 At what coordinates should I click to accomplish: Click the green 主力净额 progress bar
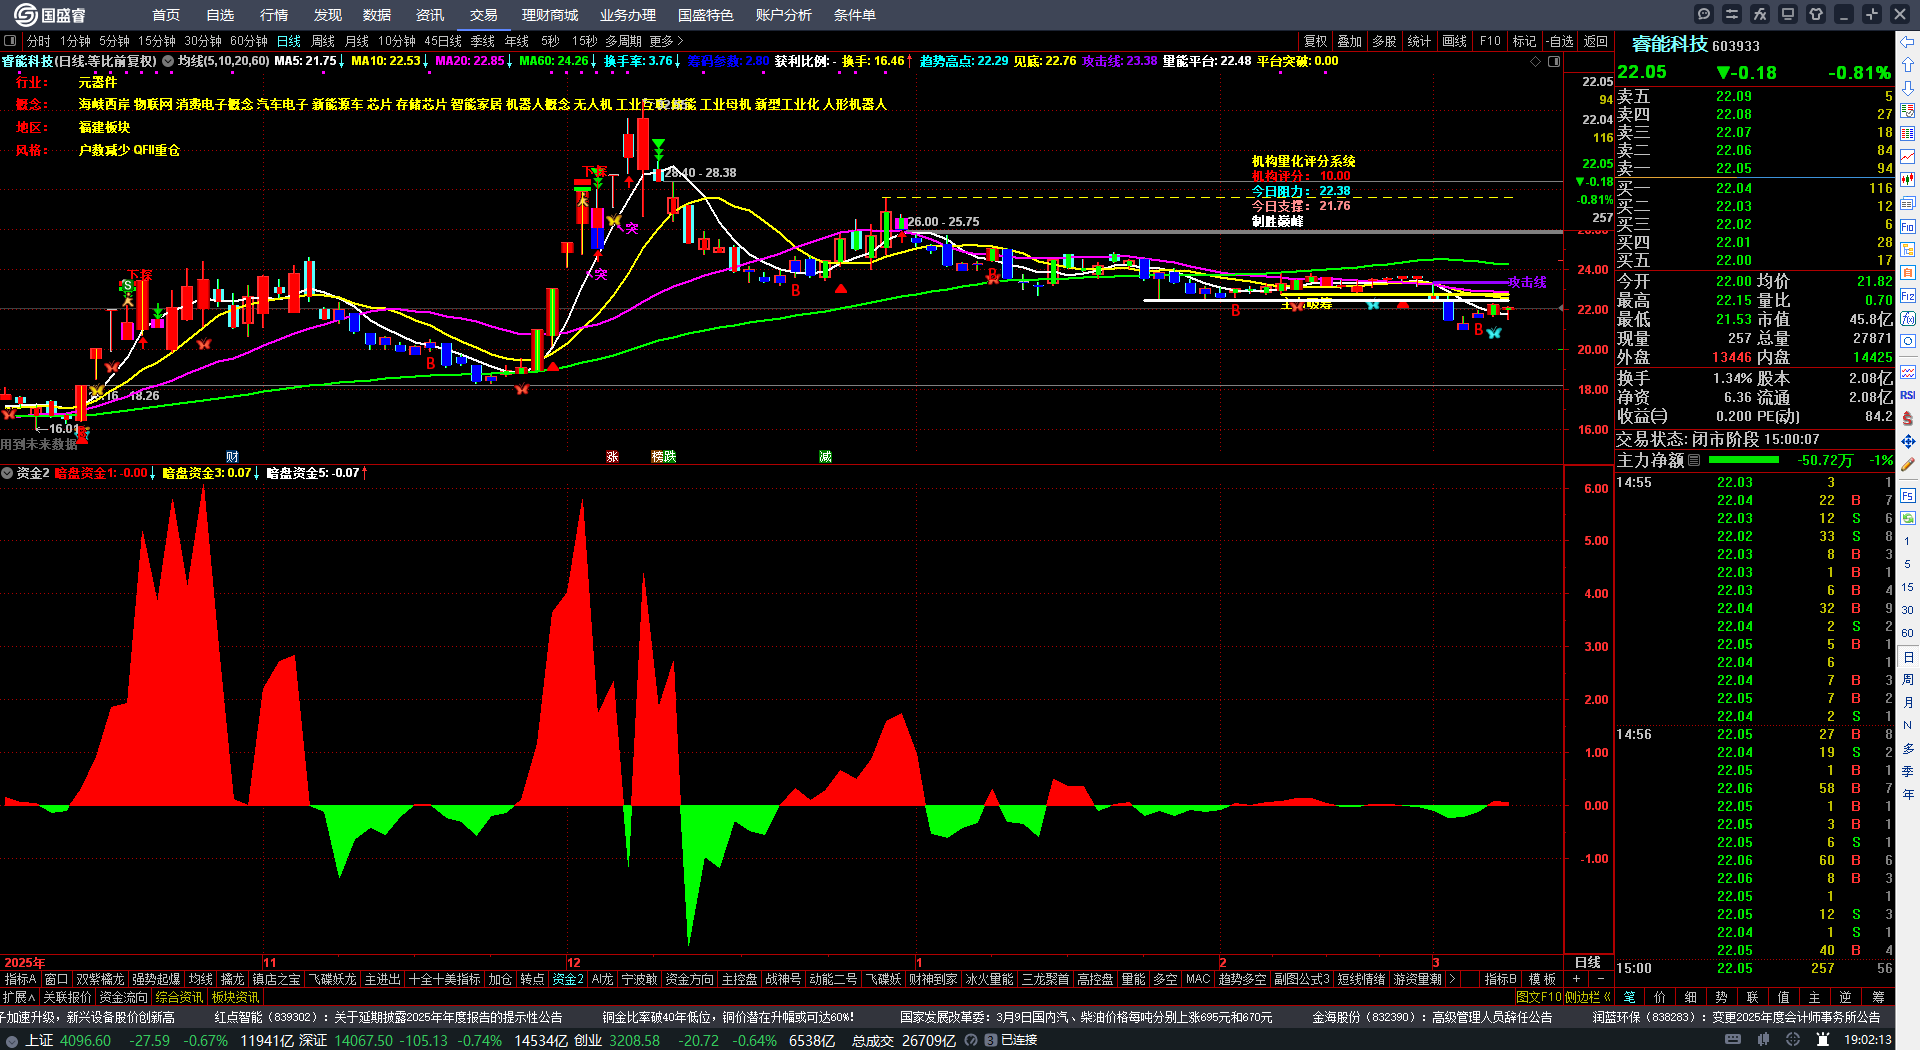point(1744,460)
